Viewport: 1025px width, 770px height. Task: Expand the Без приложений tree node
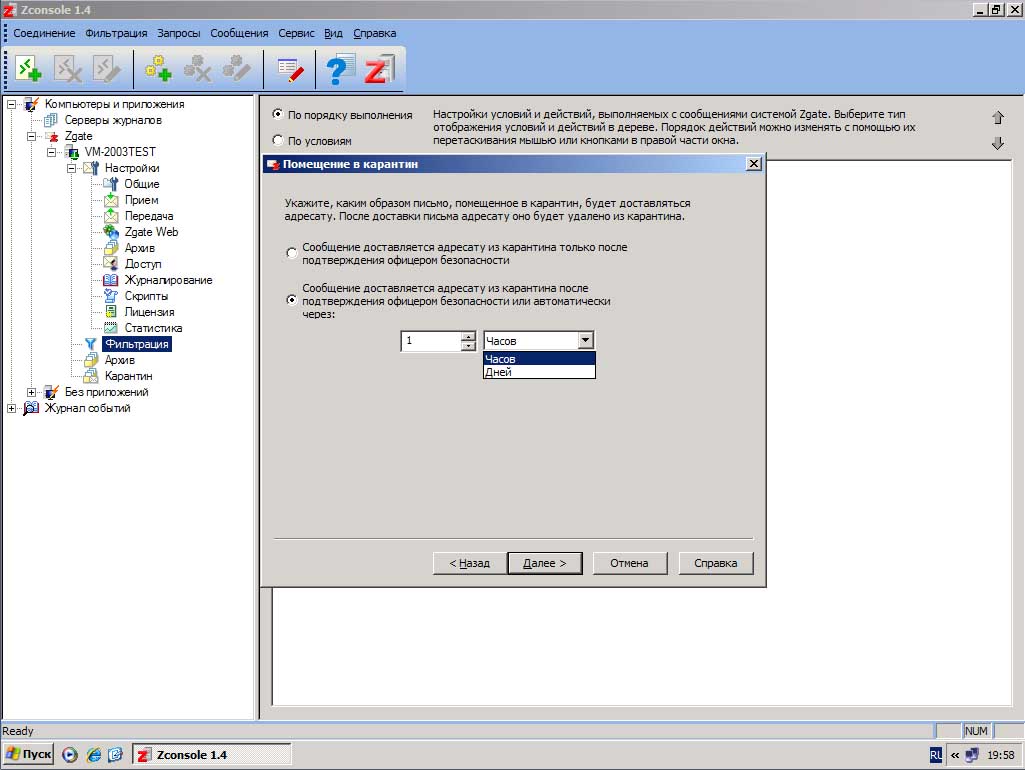31,392
